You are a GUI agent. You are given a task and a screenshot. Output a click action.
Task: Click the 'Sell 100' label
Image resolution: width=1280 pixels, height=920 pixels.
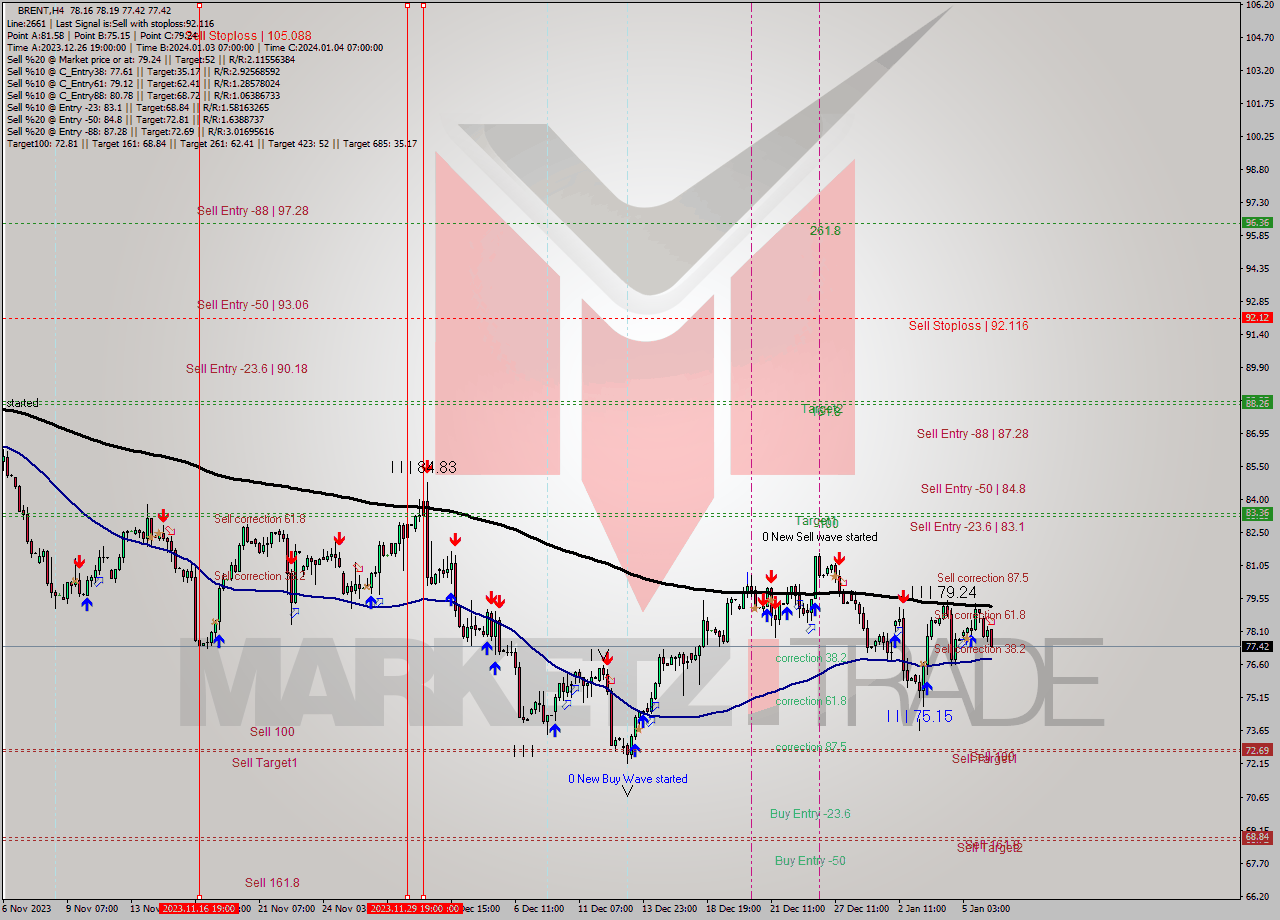point(272,732)
